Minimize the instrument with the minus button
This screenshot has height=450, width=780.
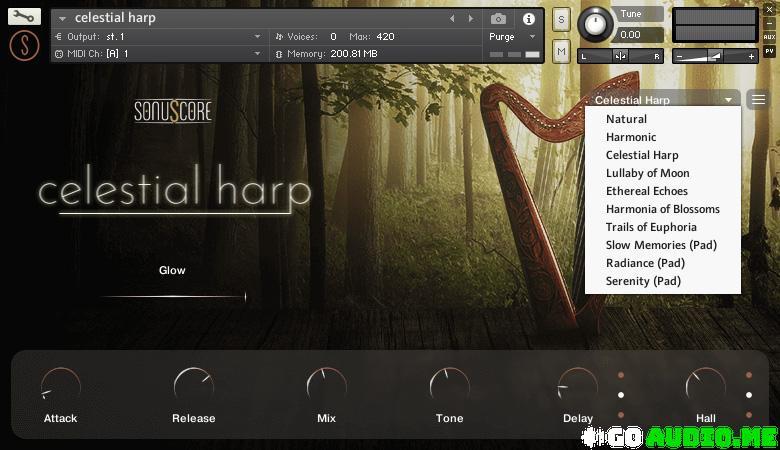769,23
